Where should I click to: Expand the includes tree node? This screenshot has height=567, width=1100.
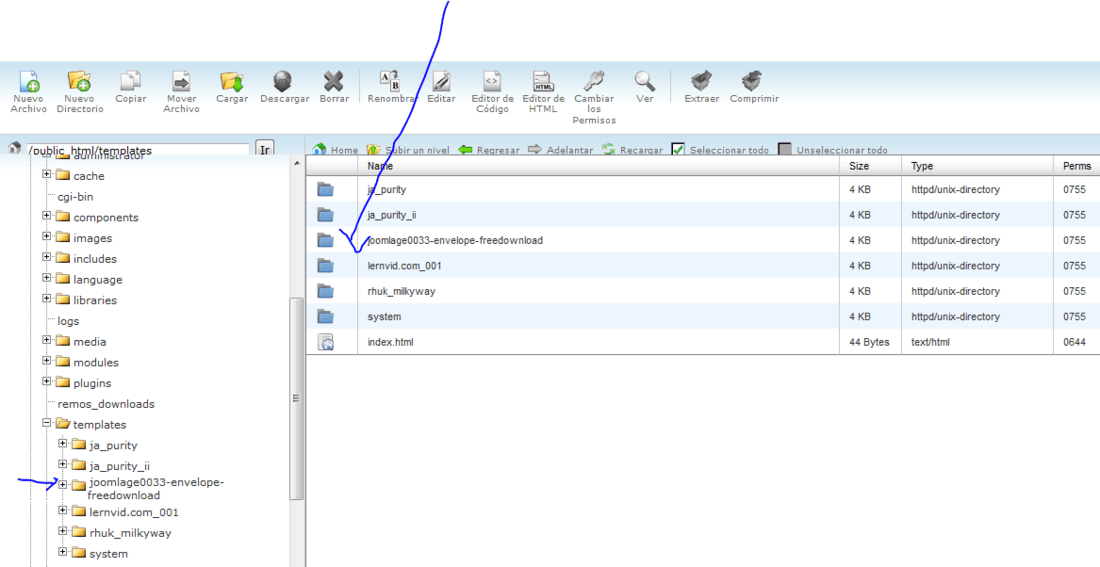[46, 257]
